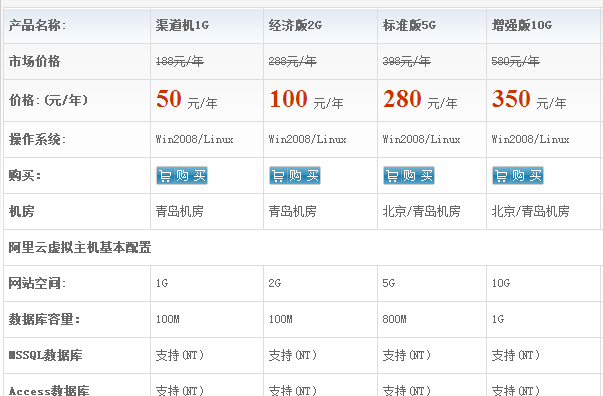Click the 350 元/年 price
The width and height of the screenshot is (603, 396).
tap(529, 100)
